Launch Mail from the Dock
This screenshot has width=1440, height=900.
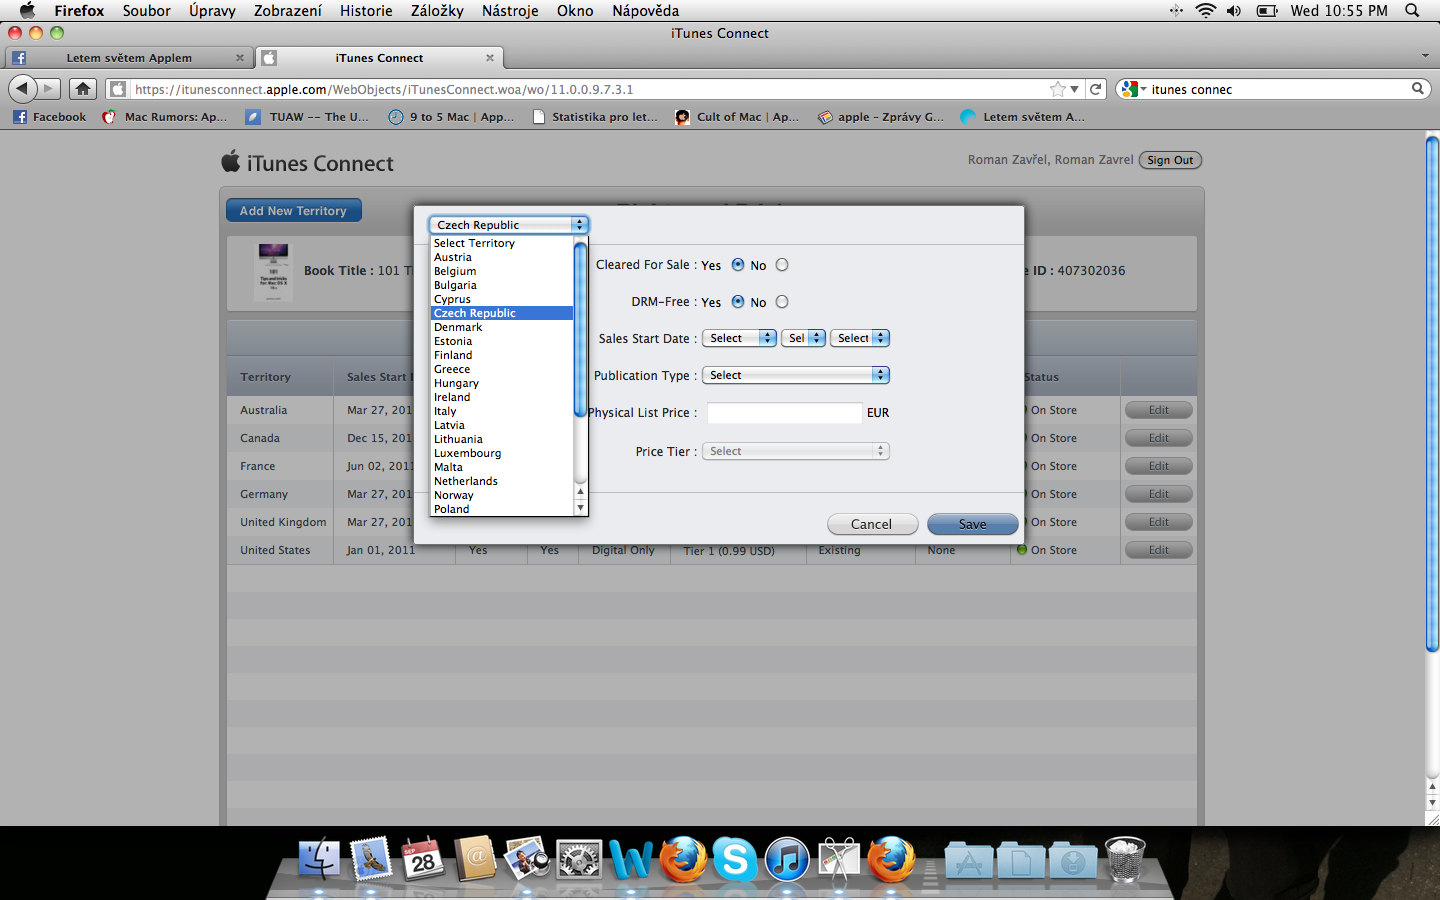(x=371, y=859)
